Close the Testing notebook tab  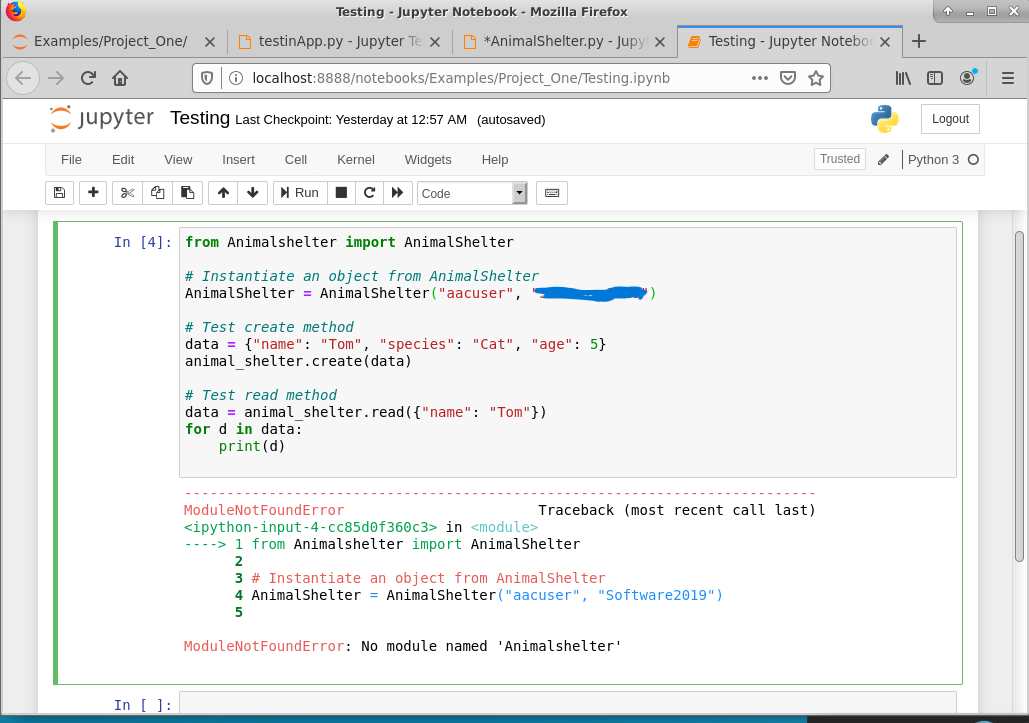click(885, 41)
